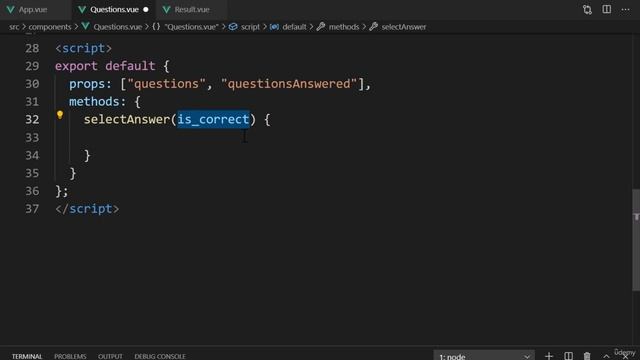Viewport: 640px width, 360px height.
Task: Choose the 'methods' breadcrumb segment
Action: pyautogui.click(x=344, y=27)
